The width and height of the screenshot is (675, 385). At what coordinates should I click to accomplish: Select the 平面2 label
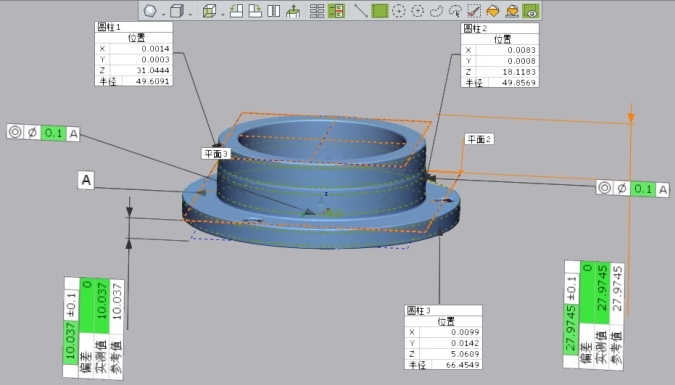point(479,139)
